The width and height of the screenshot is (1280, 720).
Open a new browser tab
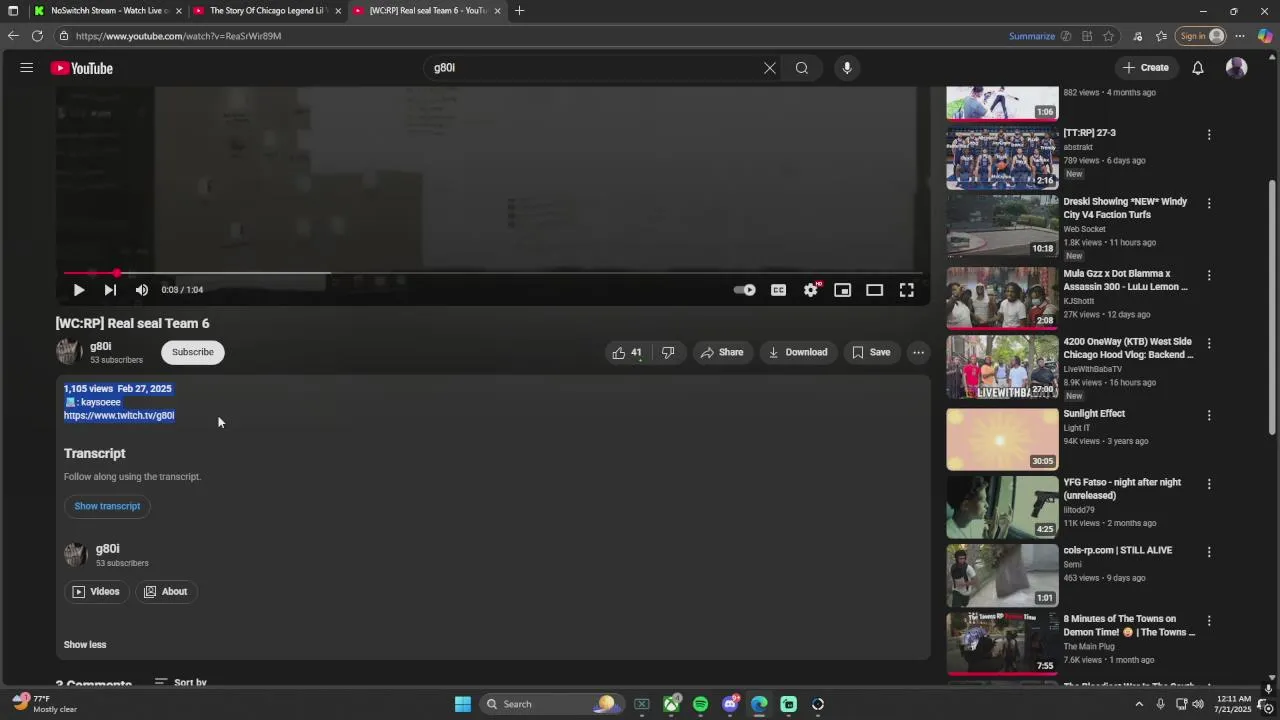[x=519, y=11]
